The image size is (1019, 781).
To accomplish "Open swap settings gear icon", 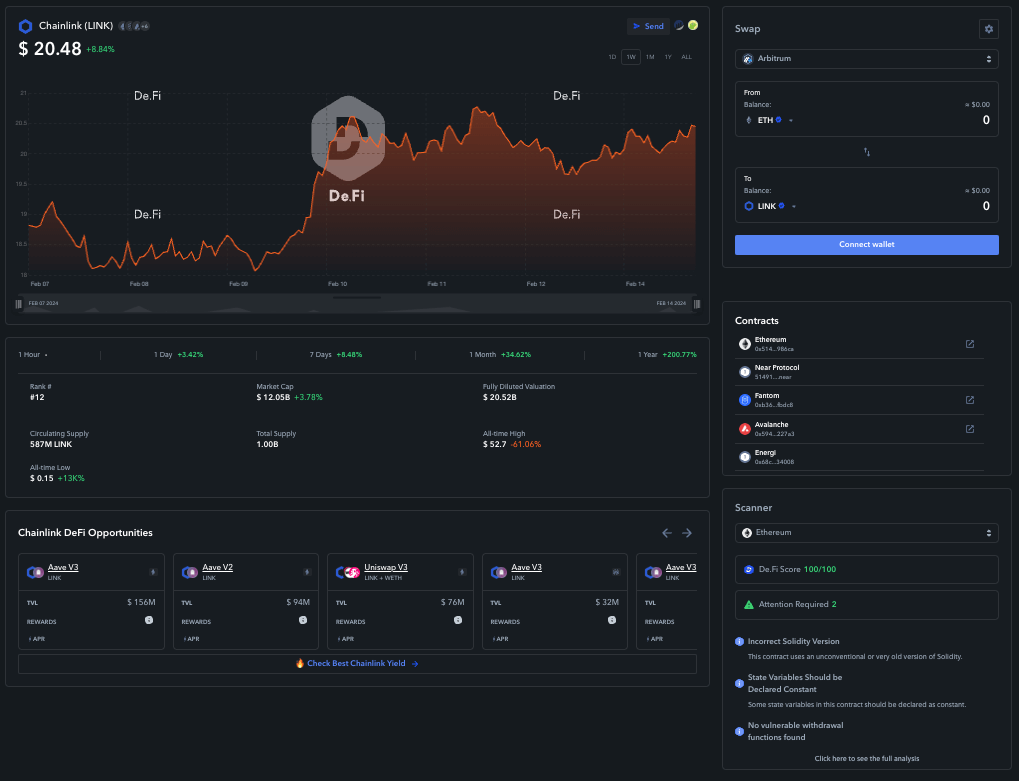I will tap(988, 29).
